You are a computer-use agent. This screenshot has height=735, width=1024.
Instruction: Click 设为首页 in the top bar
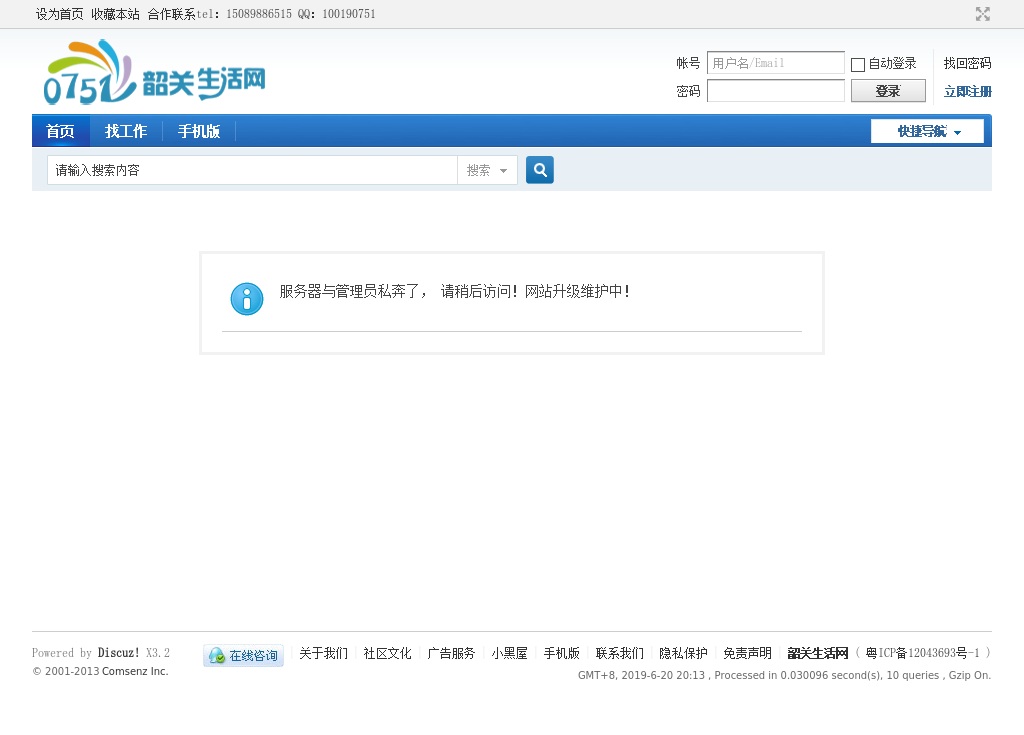60,14
